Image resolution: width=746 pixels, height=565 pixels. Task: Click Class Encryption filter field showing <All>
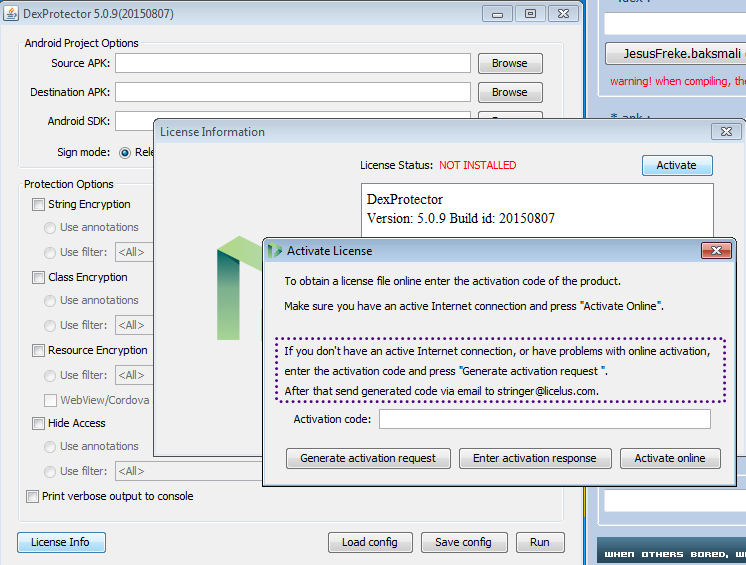134,325
